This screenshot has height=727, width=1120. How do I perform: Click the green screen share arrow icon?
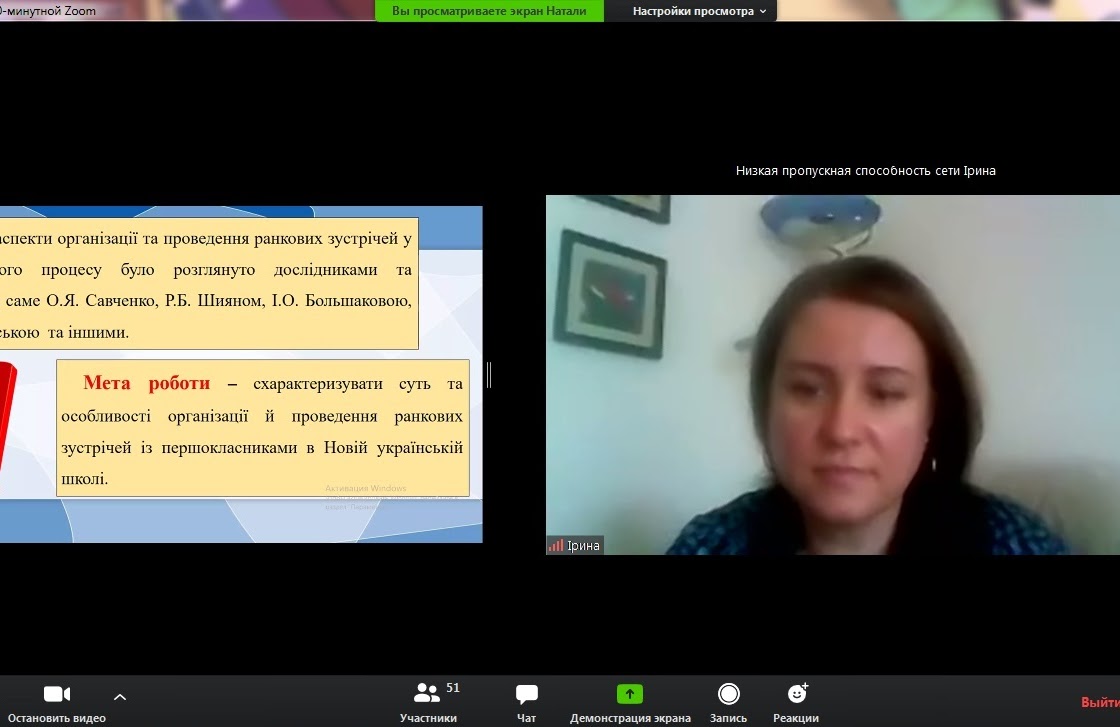click(629, 694)
